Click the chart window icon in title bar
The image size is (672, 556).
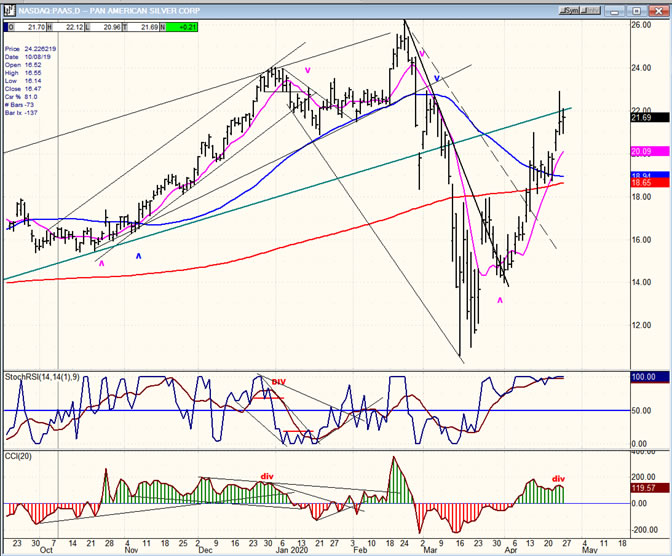tap(10, 11)
